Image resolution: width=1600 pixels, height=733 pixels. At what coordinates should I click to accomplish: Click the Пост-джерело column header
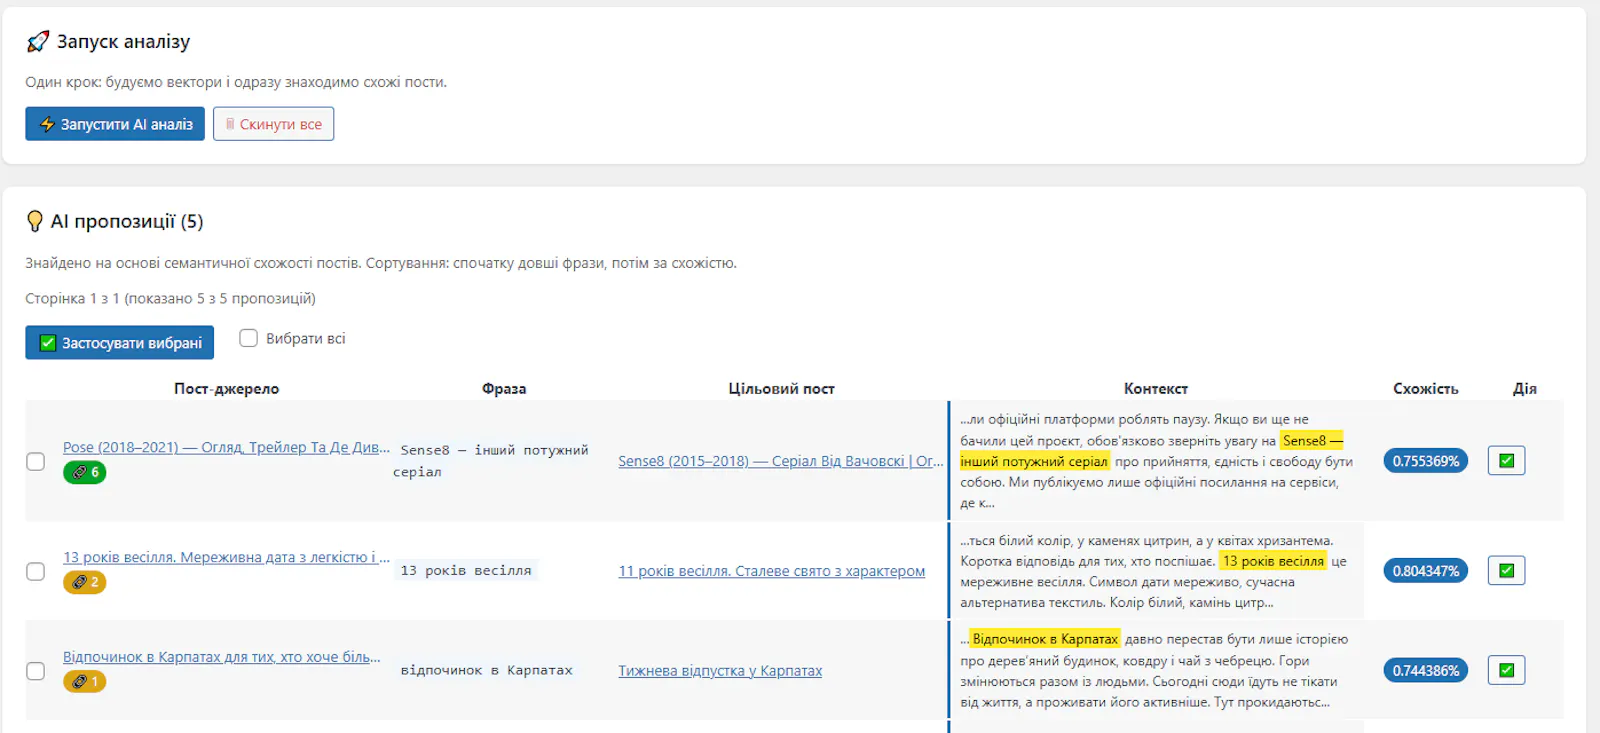[226, 389]
